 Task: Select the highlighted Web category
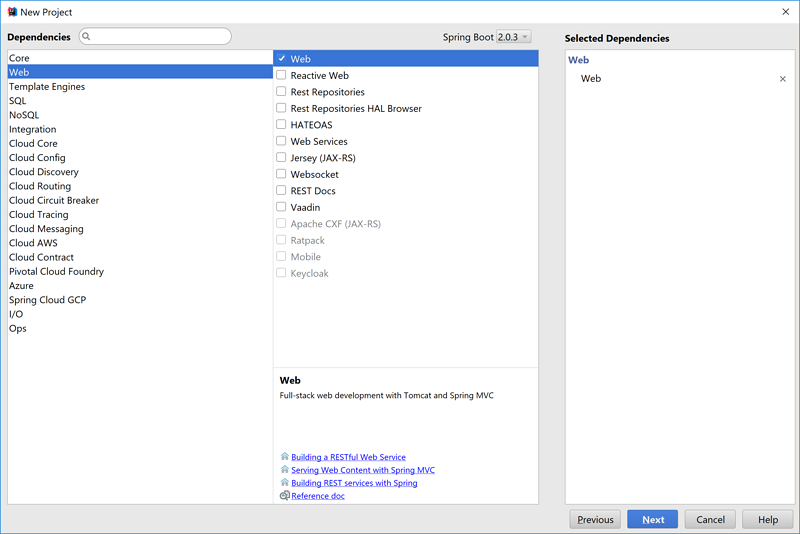tap(140, 72)
